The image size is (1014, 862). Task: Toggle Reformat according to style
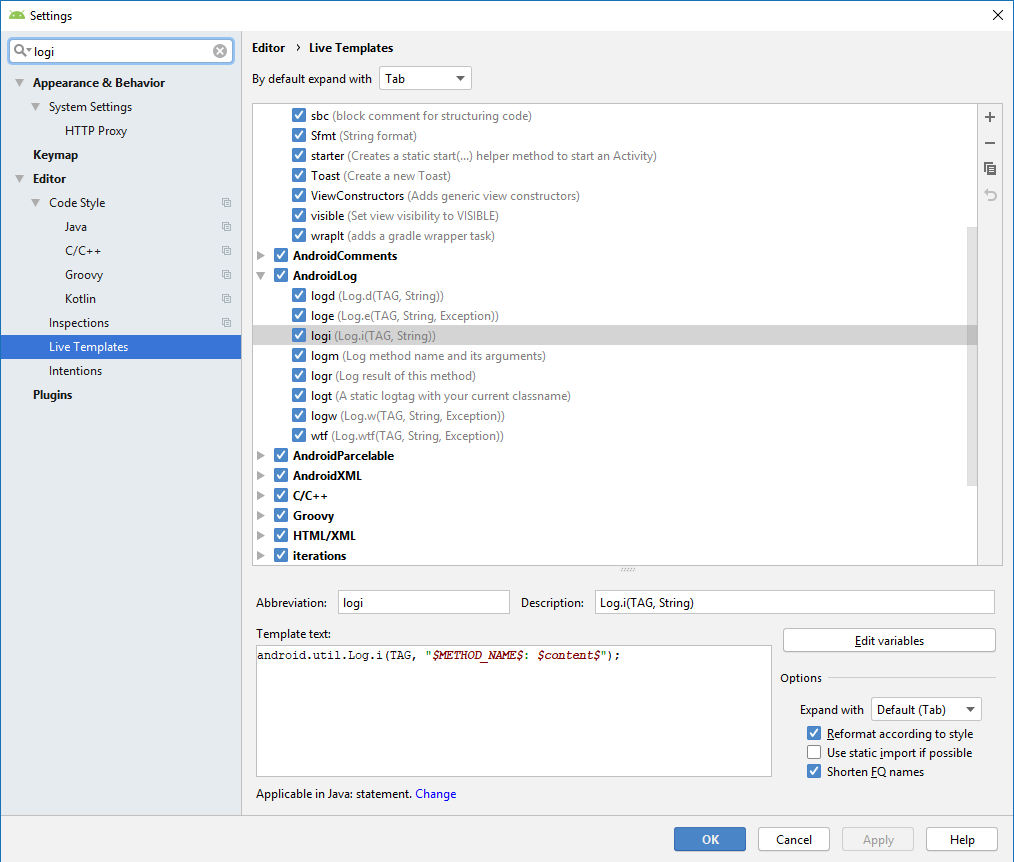click(814, 733)
